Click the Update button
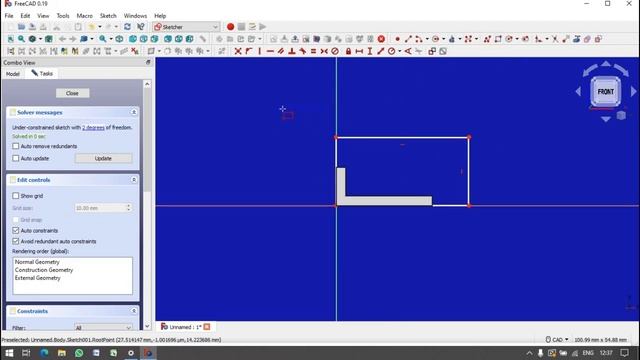Viewport: 640px width, 360px height. tap(103, 158)
